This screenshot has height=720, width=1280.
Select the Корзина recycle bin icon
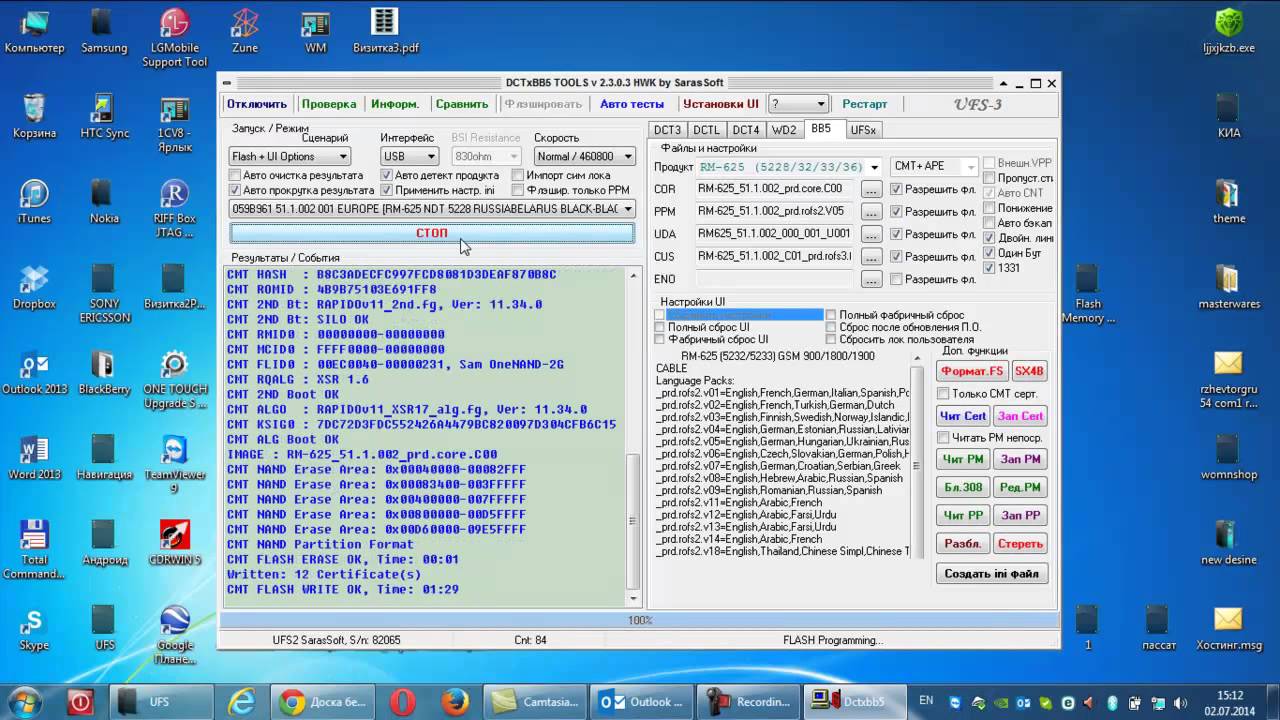(34, 117)
